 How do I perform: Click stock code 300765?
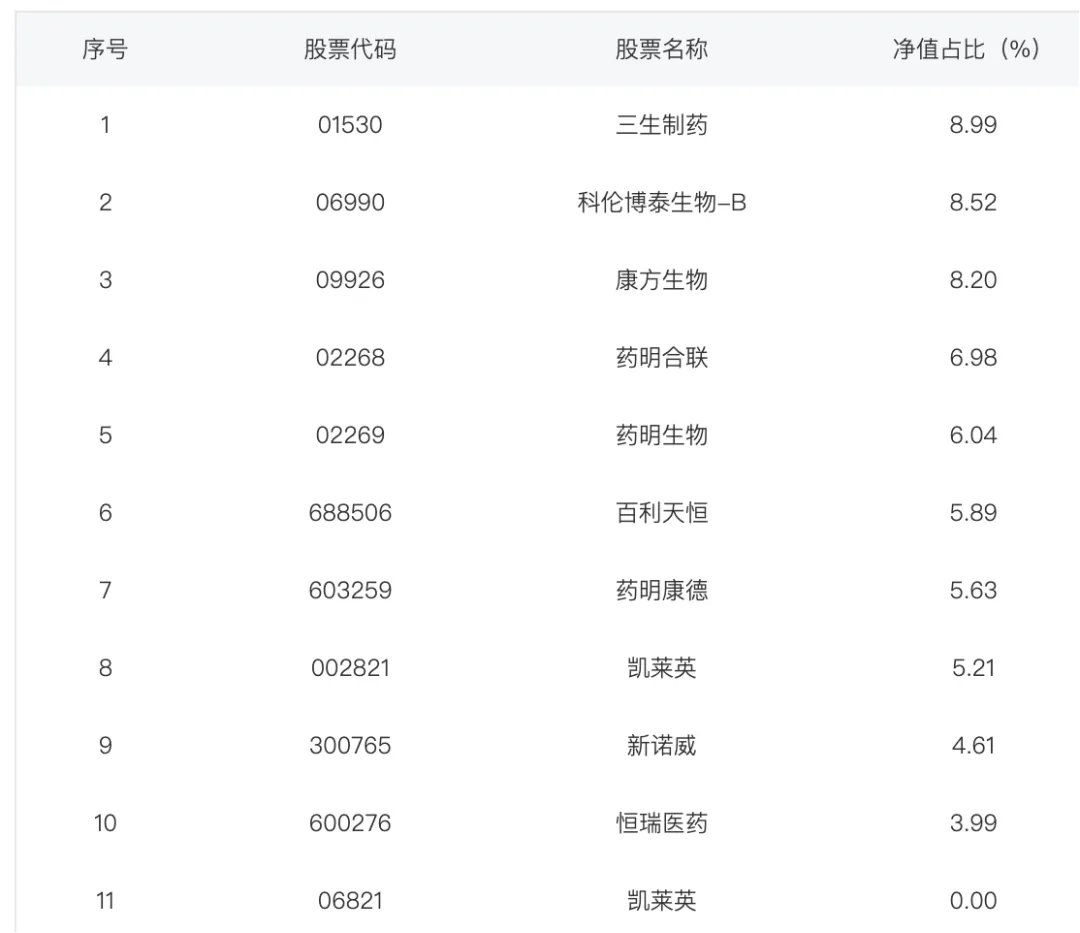point(350,746)
